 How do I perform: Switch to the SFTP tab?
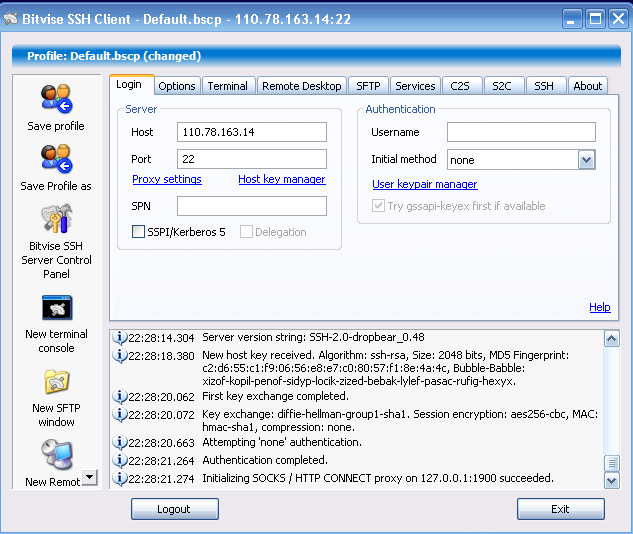pos(368,86)
